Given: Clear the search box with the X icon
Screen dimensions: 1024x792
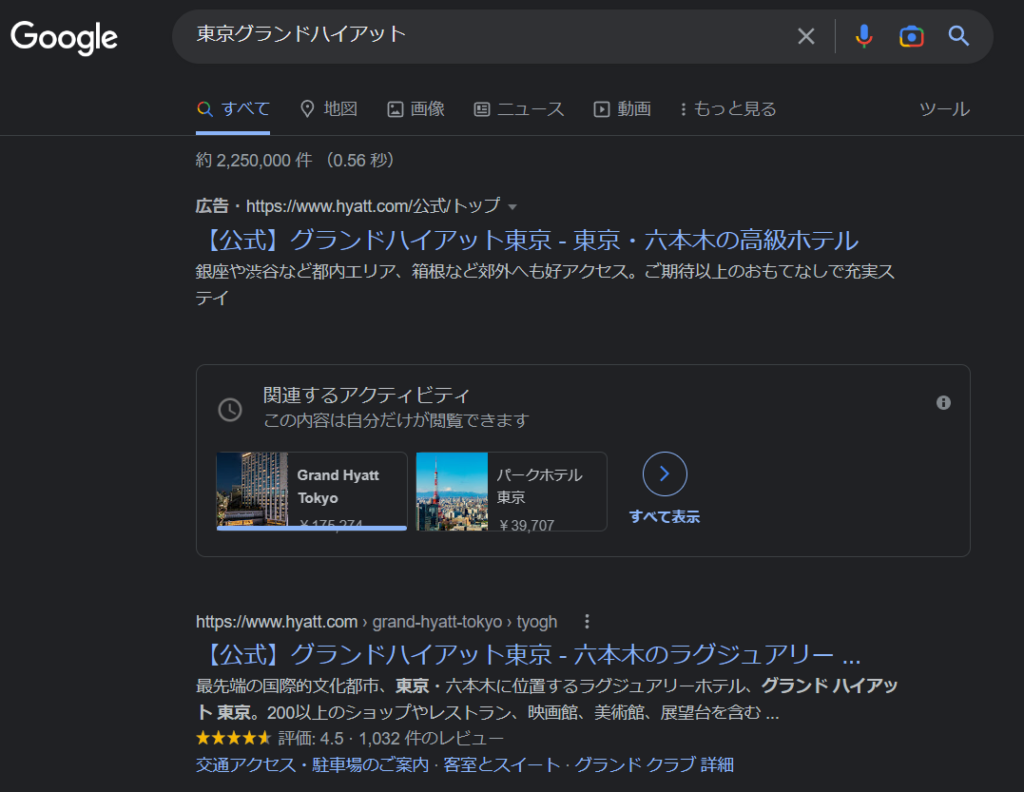Looking at the screenshot, I should [806, 36].
